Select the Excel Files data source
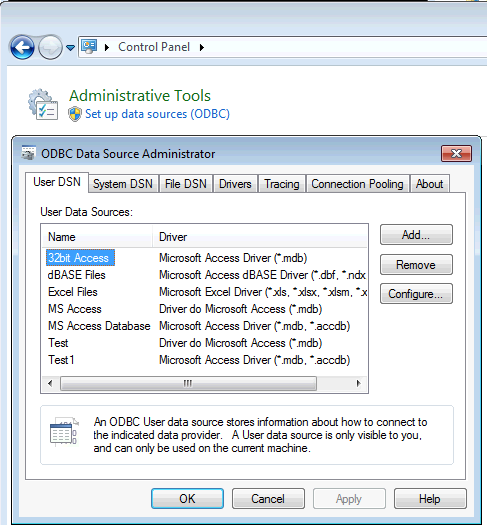 pyautogui.click(x=73, y=292)
